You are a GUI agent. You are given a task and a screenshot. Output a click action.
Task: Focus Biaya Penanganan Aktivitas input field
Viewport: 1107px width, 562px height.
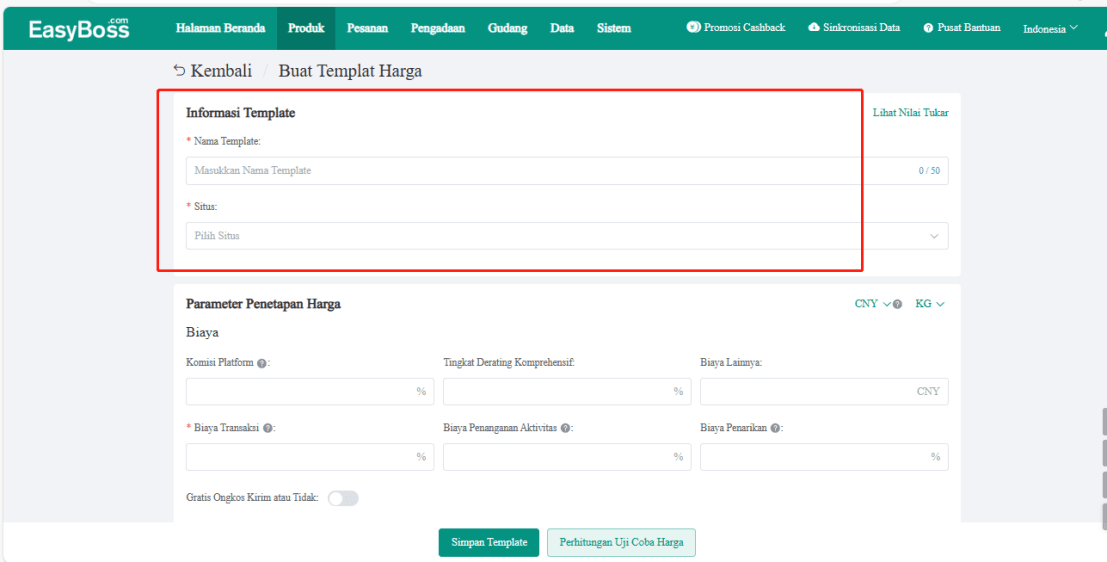(x=567, y=457)
